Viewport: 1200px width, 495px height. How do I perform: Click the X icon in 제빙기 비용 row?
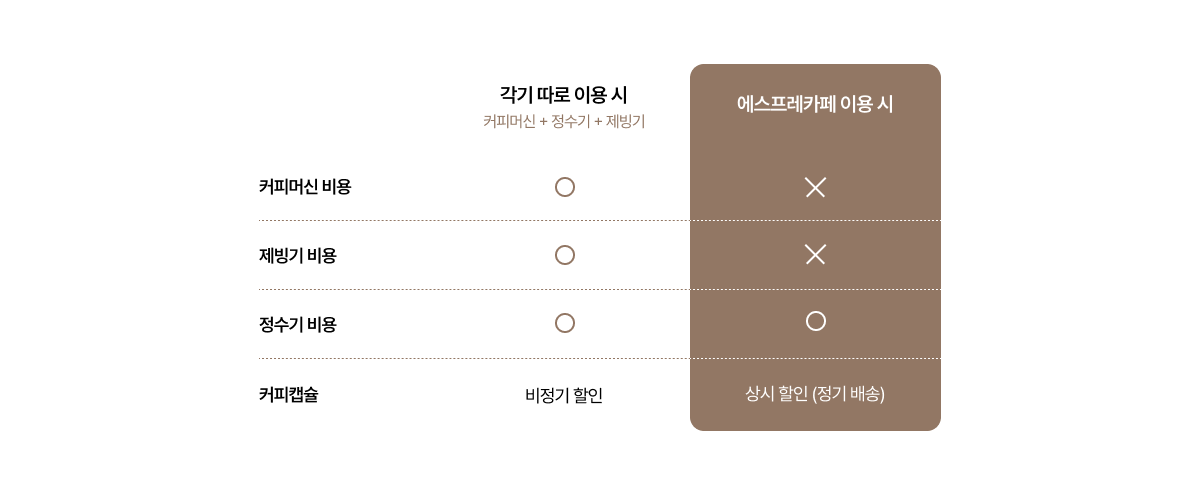pyautogui.click(x=815, y=255)
